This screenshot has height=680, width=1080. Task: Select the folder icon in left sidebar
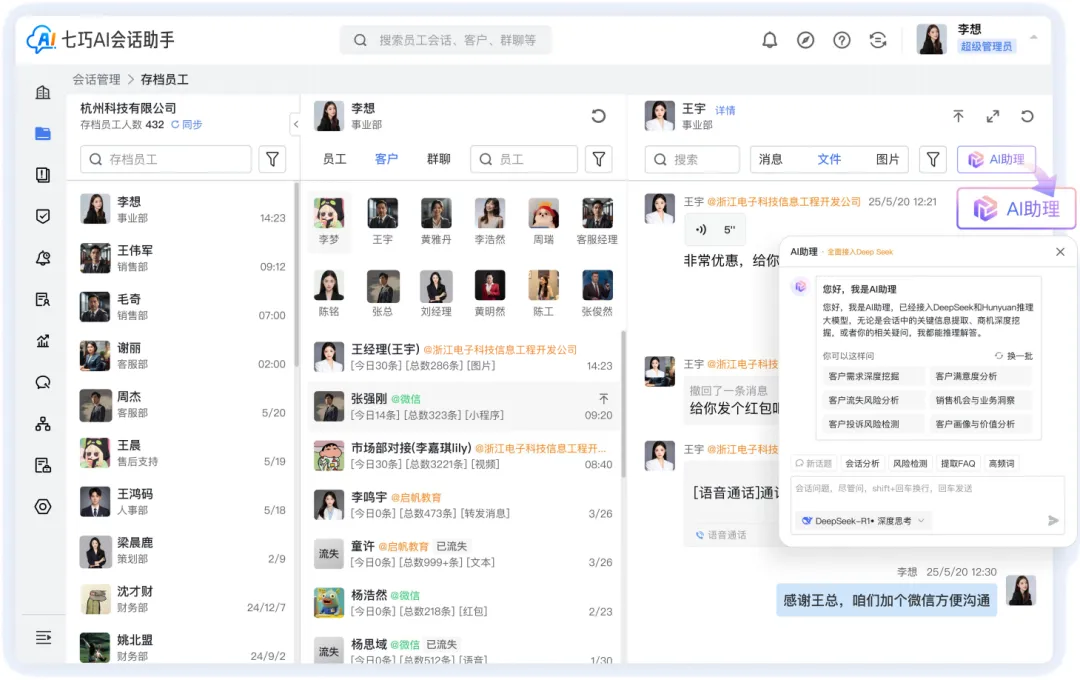pyautogui.click(x=43, y=133)
